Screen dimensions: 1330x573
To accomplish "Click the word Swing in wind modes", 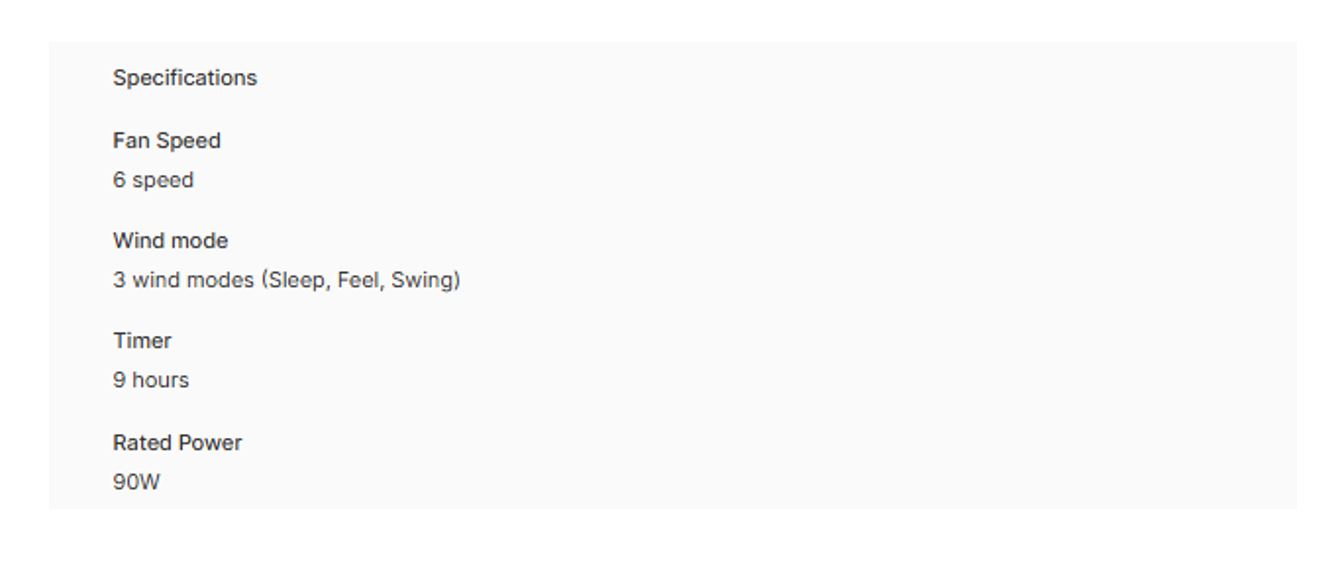I will (x=423, y=281).
